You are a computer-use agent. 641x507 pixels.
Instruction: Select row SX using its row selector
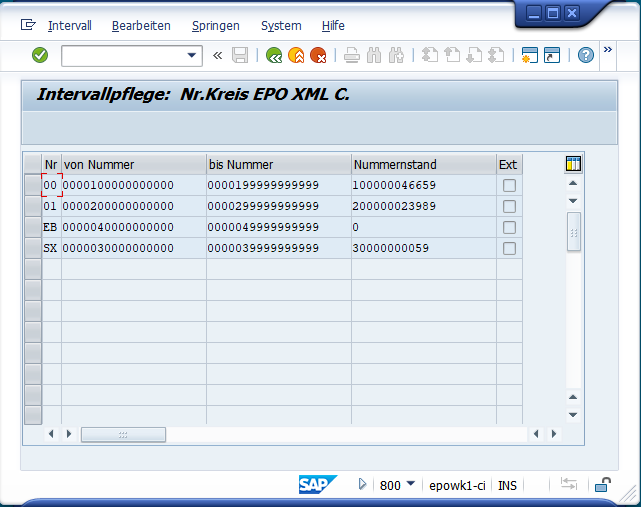click(x=33, y=248)
